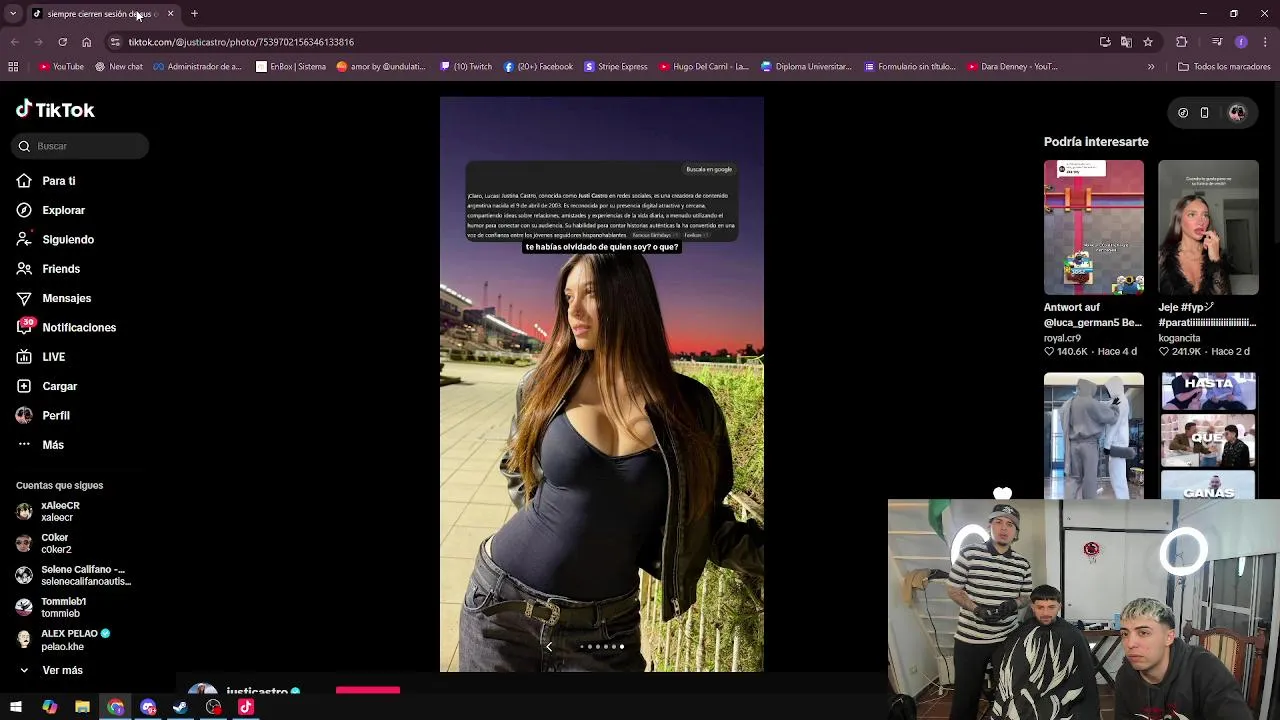Open the Chrome apps grid shortcut
Viewport: 1280px width, 720px height.
[x=13, y=67]
